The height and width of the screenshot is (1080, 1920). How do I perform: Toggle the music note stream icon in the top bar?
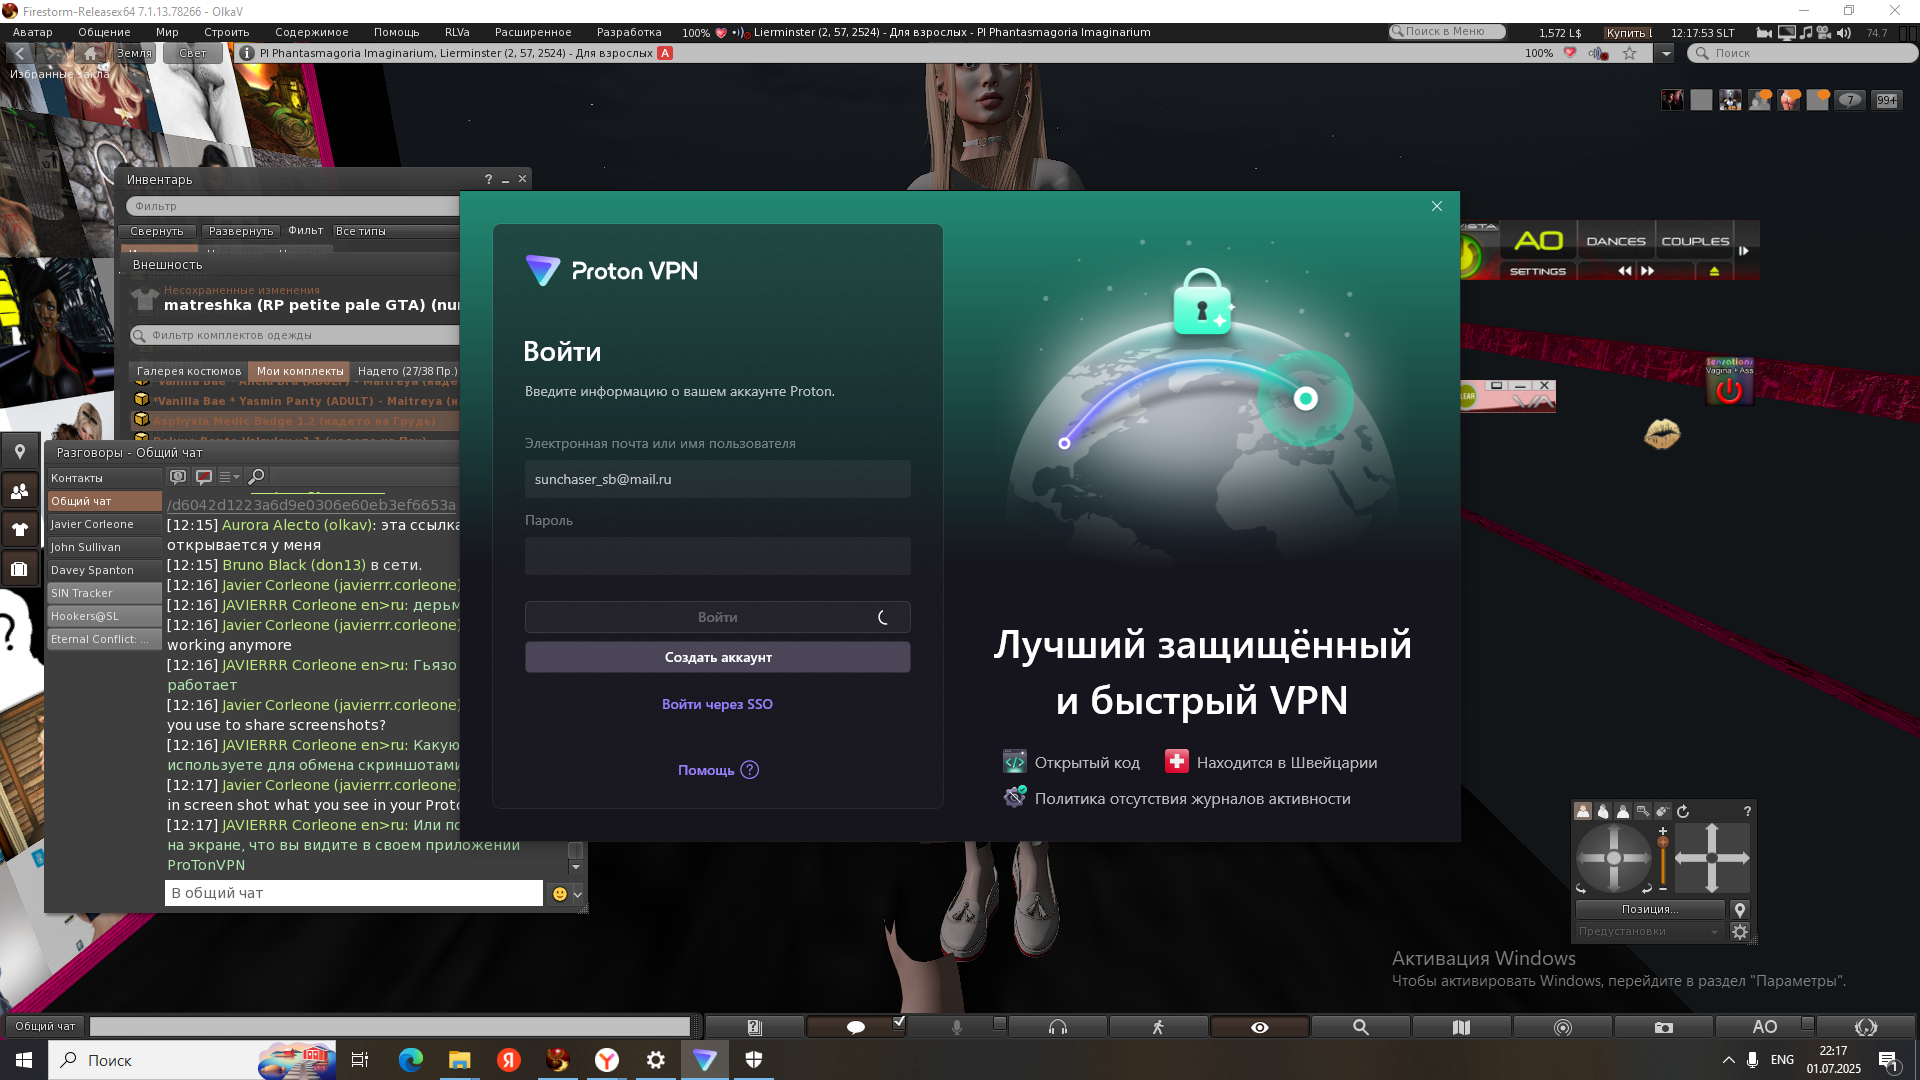click(x=1806, y=33)
